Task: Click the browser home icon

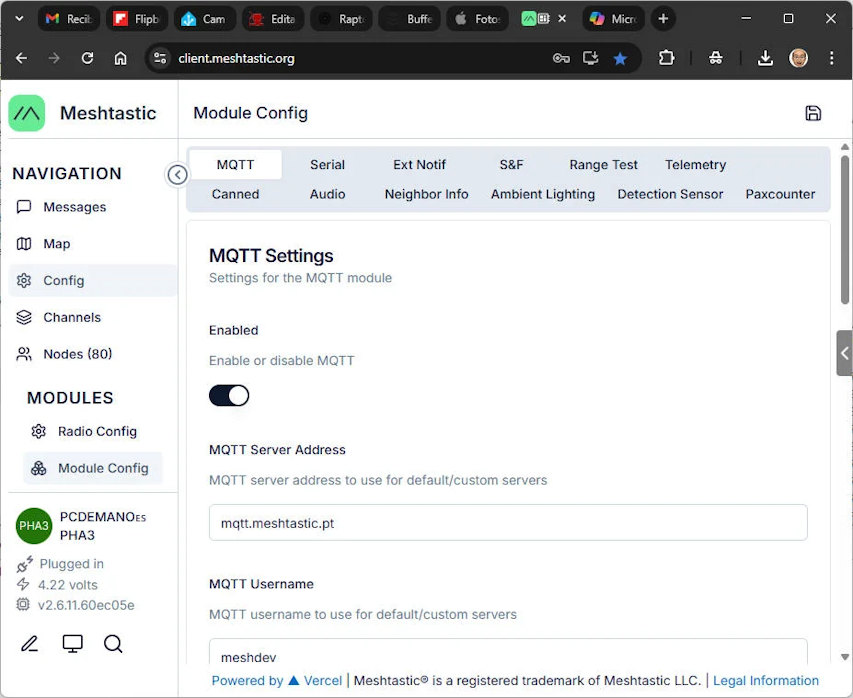Action: click(120, 58)
